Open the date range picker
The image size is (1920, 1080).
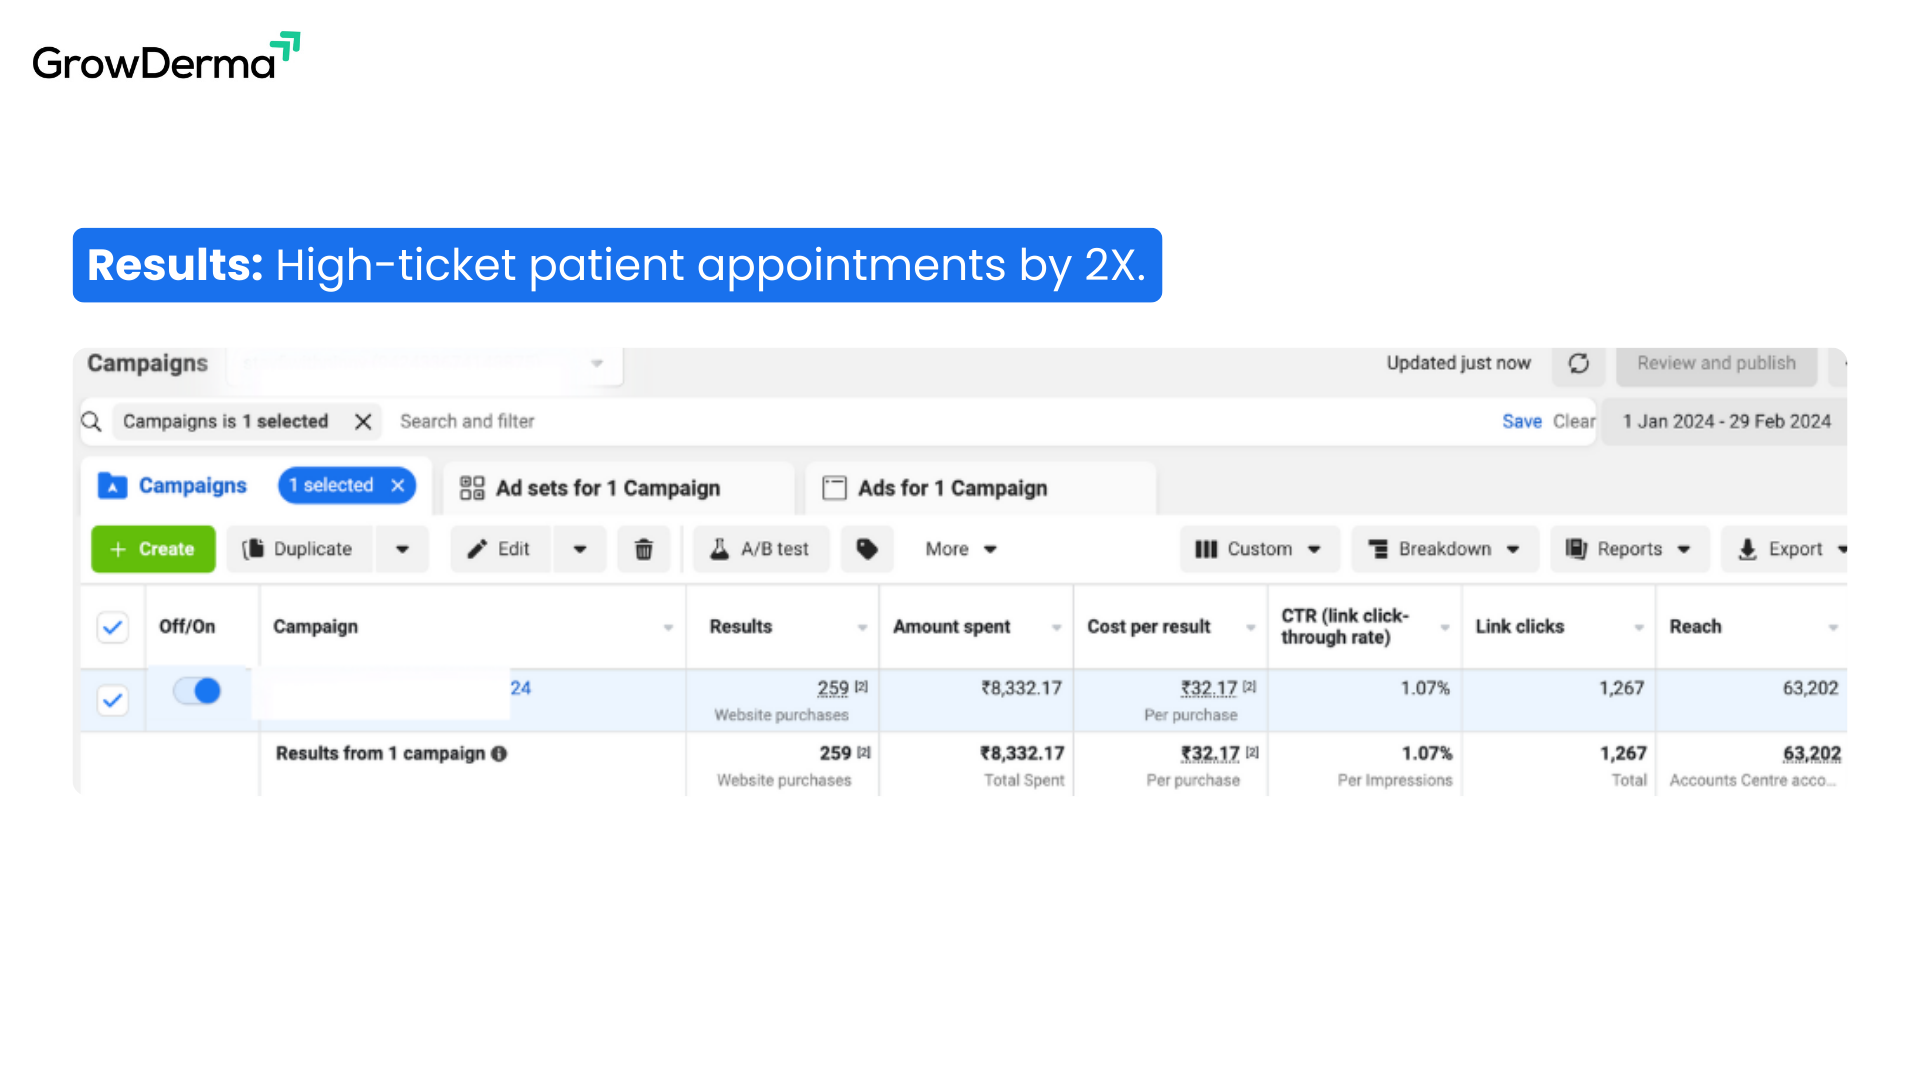click(x=1726, y=422)
